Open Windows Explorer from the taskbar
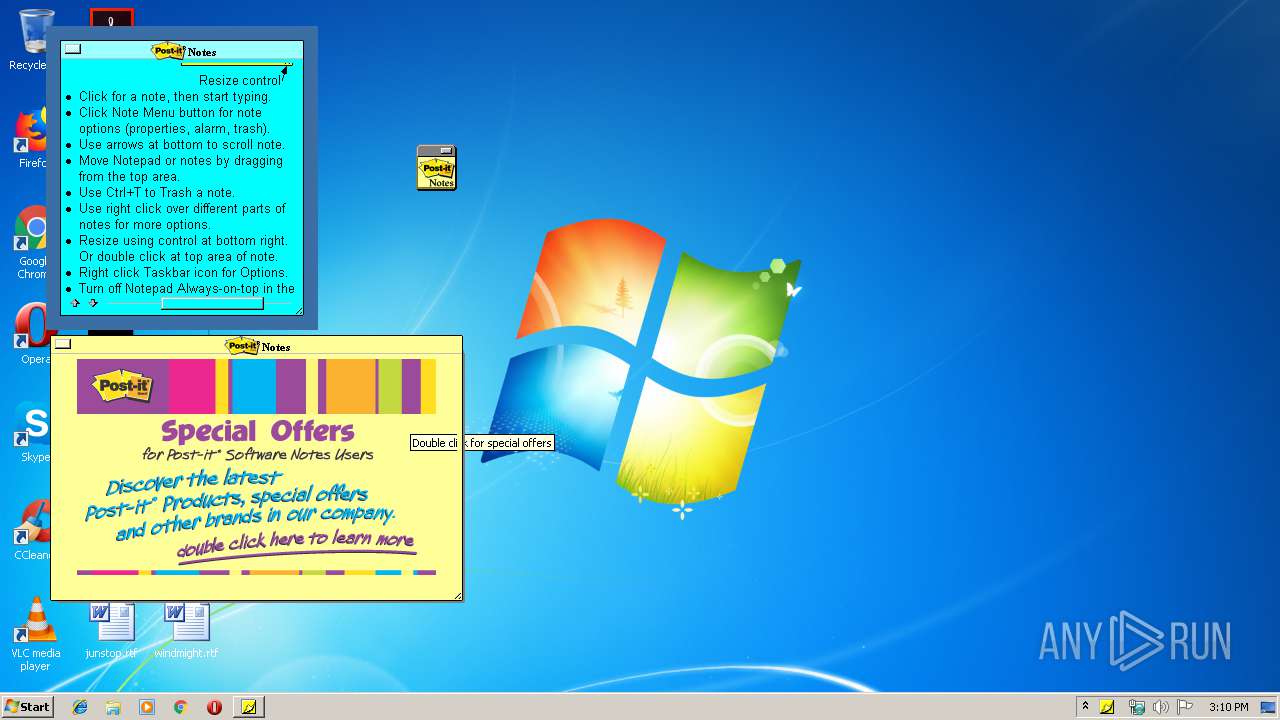Viewport: 1280px width, 720px height. pyautogui.click(x=113, y=707)
